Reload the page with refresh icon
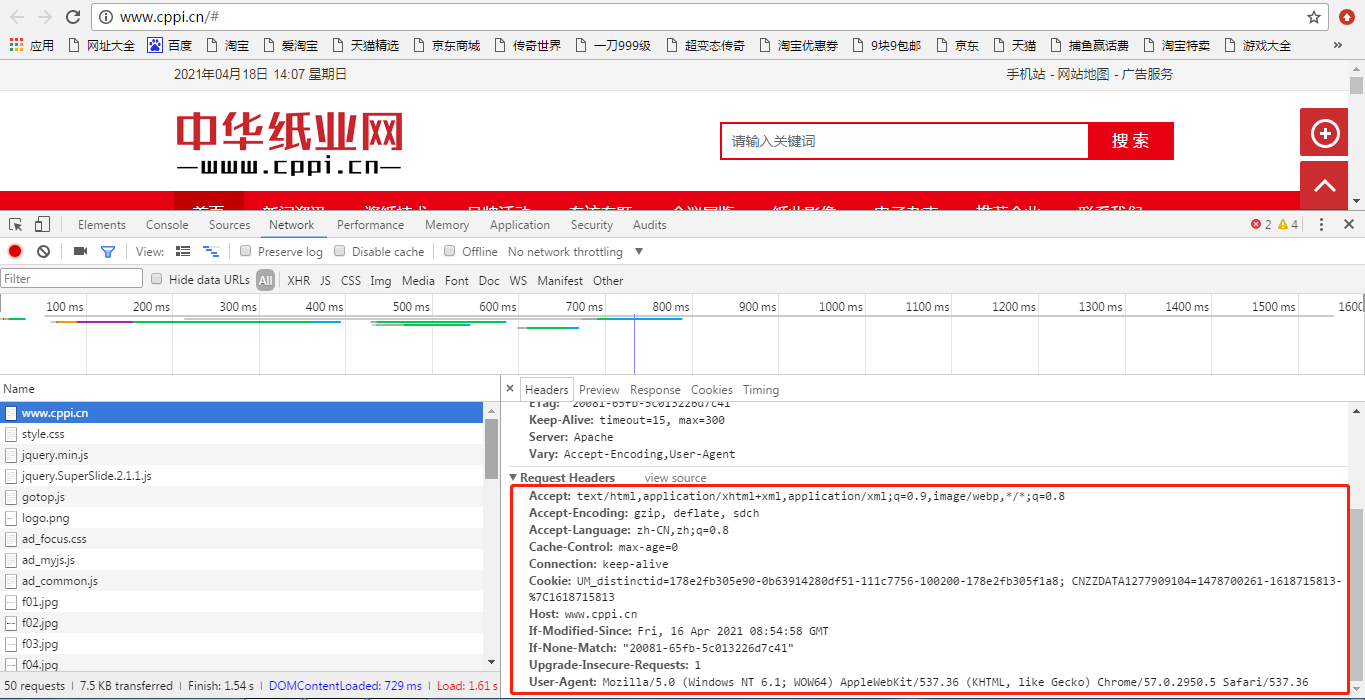Screen dimensions: 1365x700 coord(73,17)
